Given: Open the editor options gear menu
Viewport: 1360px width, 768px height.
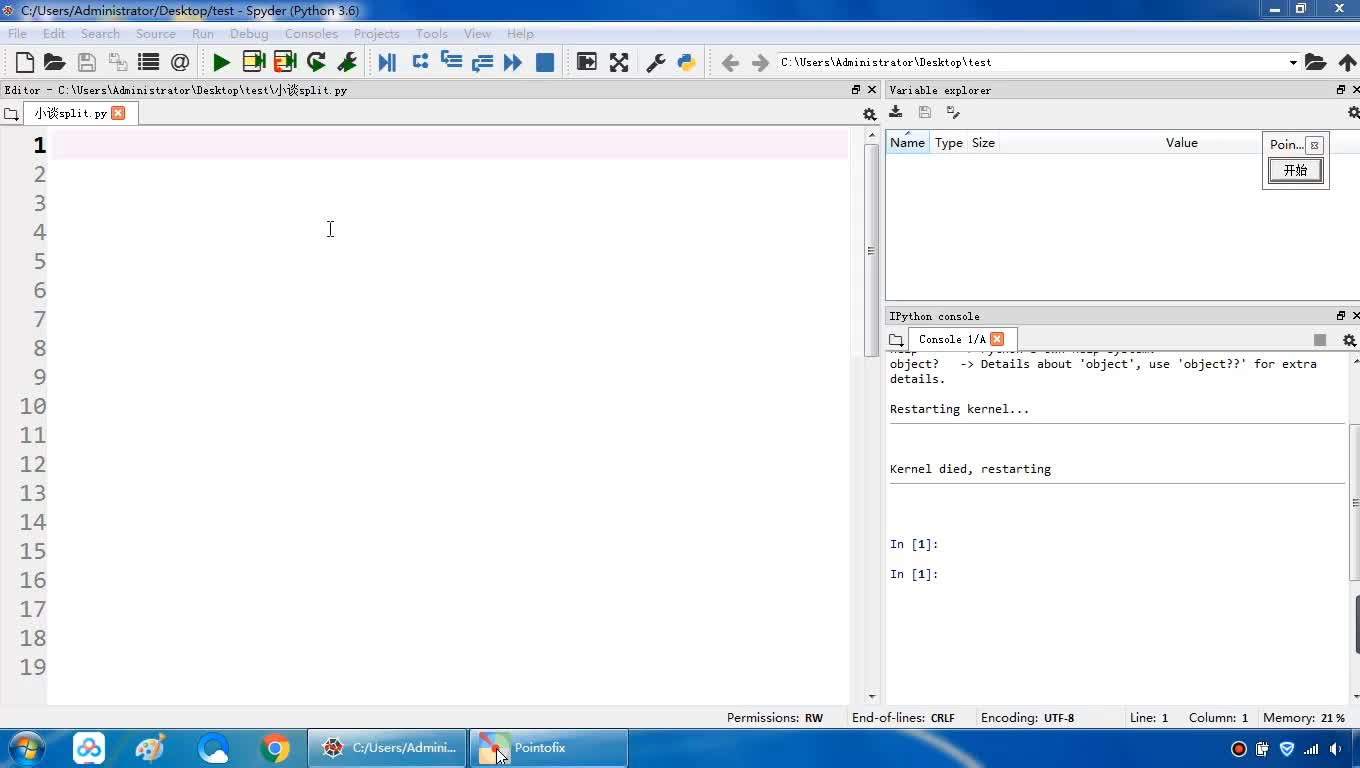Looking at the screenshot, I should (869, 114).
